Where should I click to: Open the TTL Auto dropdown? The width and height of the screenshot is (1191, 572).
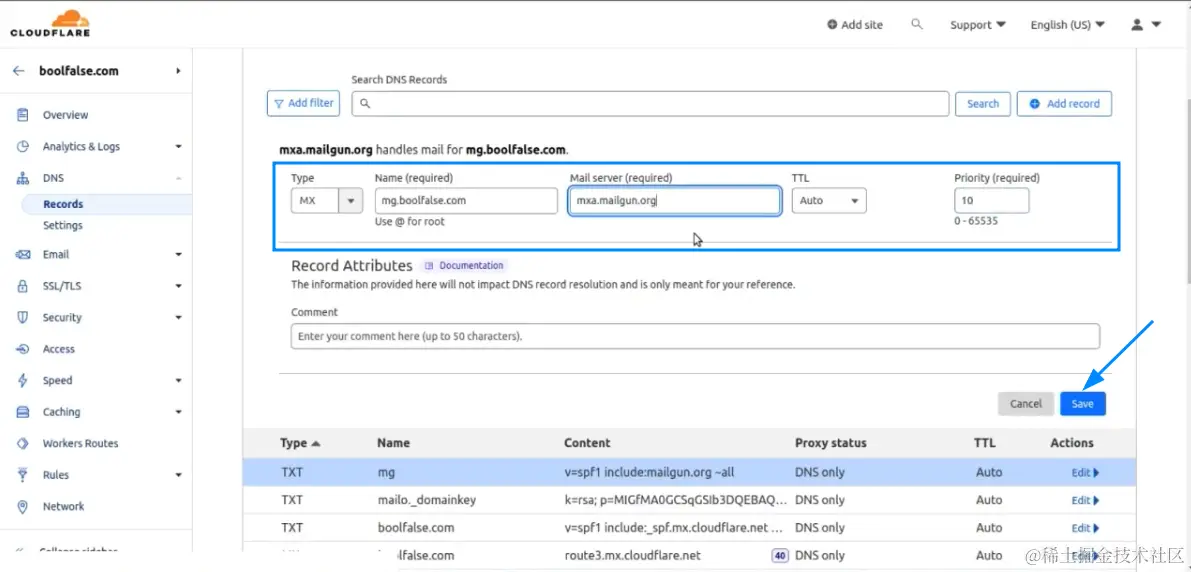click(829, 201)
